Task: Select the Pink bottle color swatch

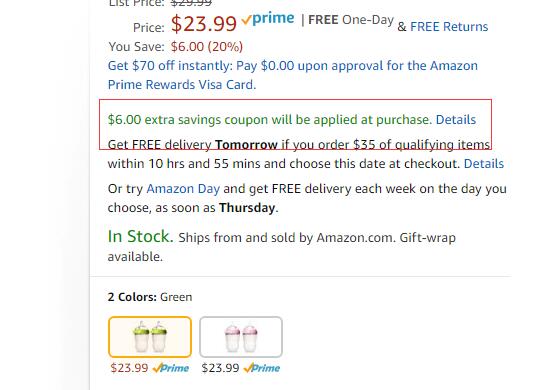Action: [x=241, y=337]
